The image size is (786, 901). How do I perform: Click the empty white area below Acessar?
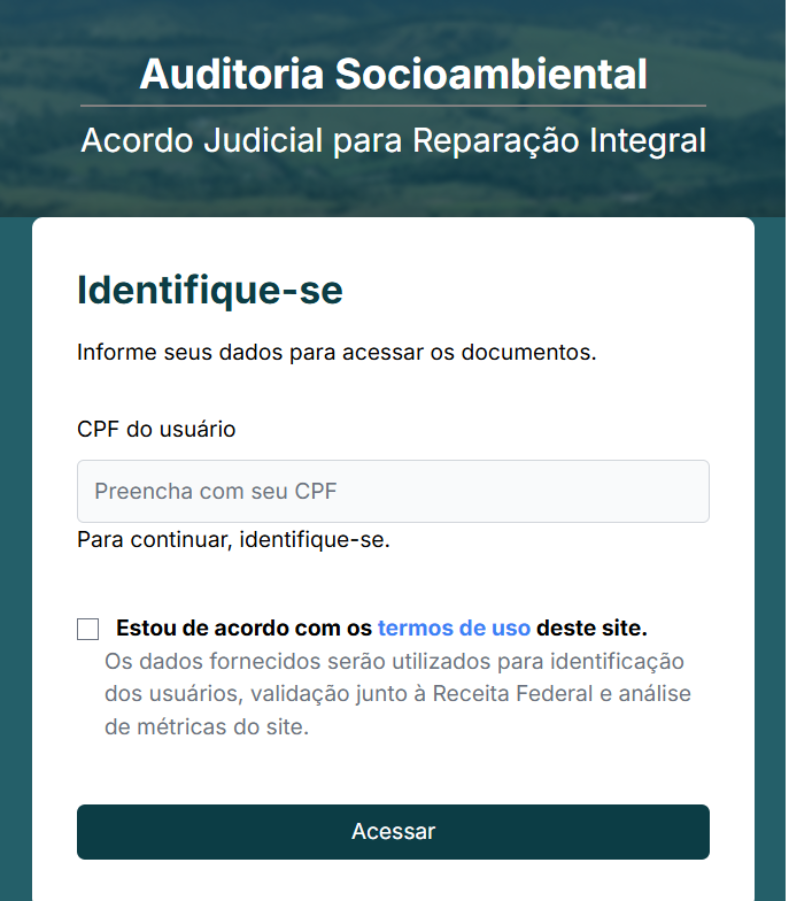point(393,884)
